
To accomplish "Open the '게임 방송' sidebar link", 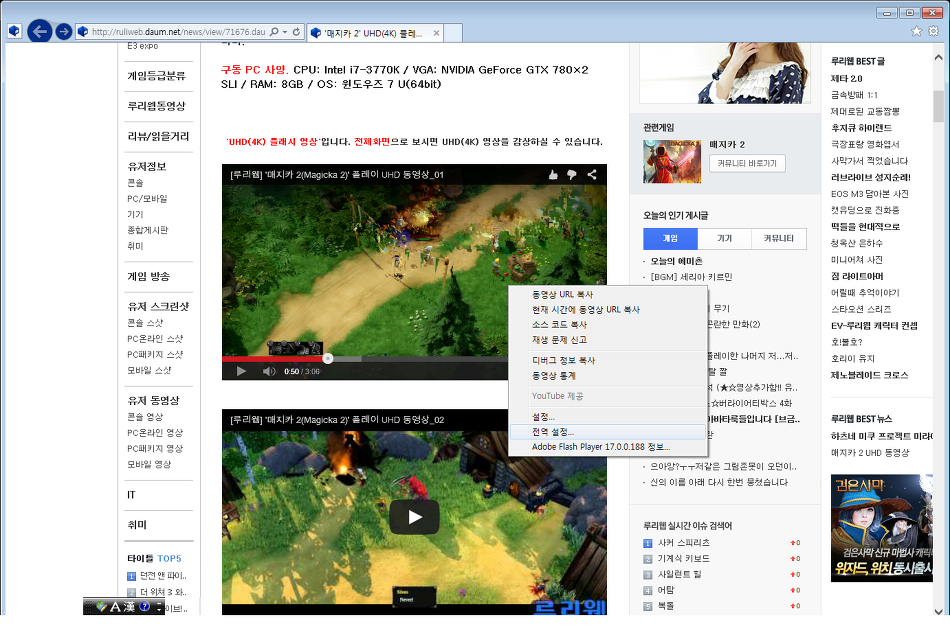I will coord(148,277).
